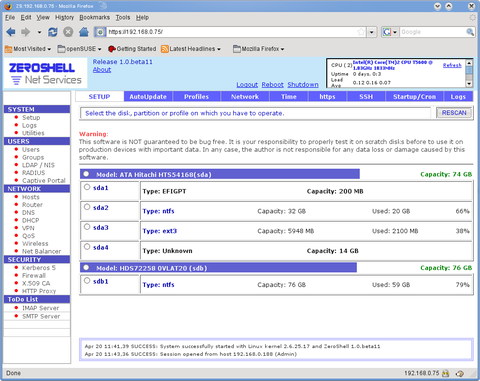Click the Forward arrow icon
Viewport: 480px width, 381px height.
[25, 32]
